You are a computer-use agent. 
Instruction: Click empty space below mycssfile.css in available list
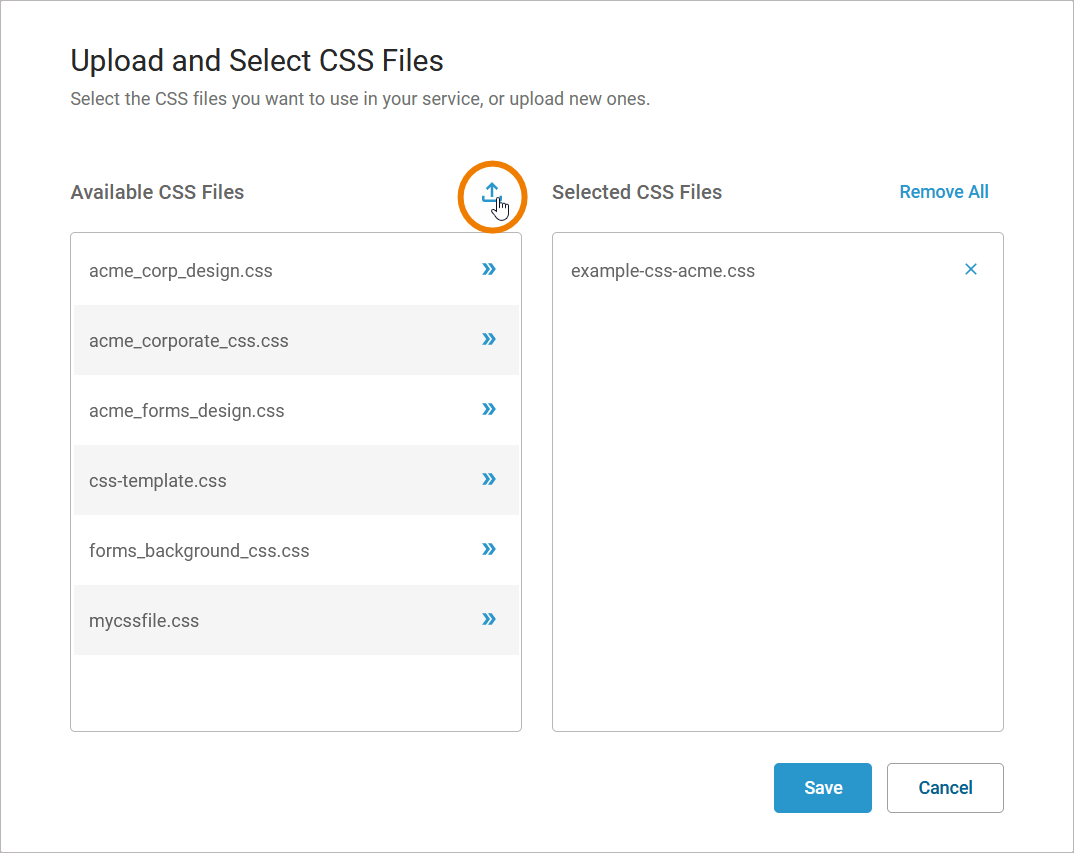pos(296,692)
